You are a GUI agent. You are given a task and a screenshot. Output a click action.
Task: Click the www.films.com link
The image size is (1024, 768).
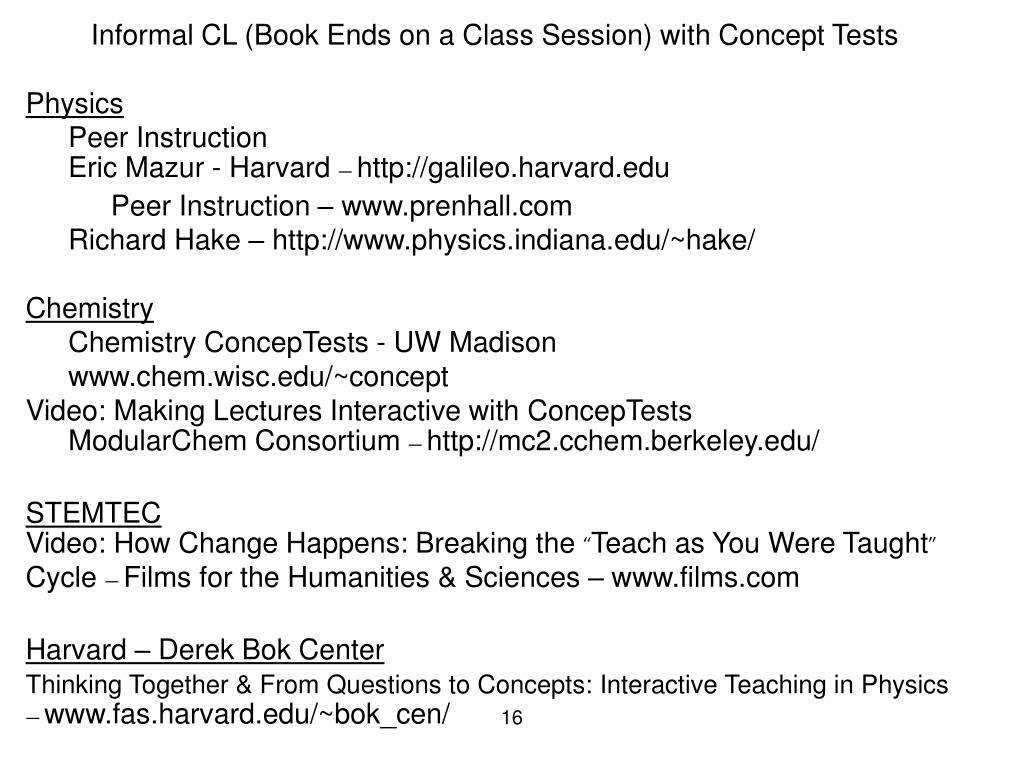[705, 577]
